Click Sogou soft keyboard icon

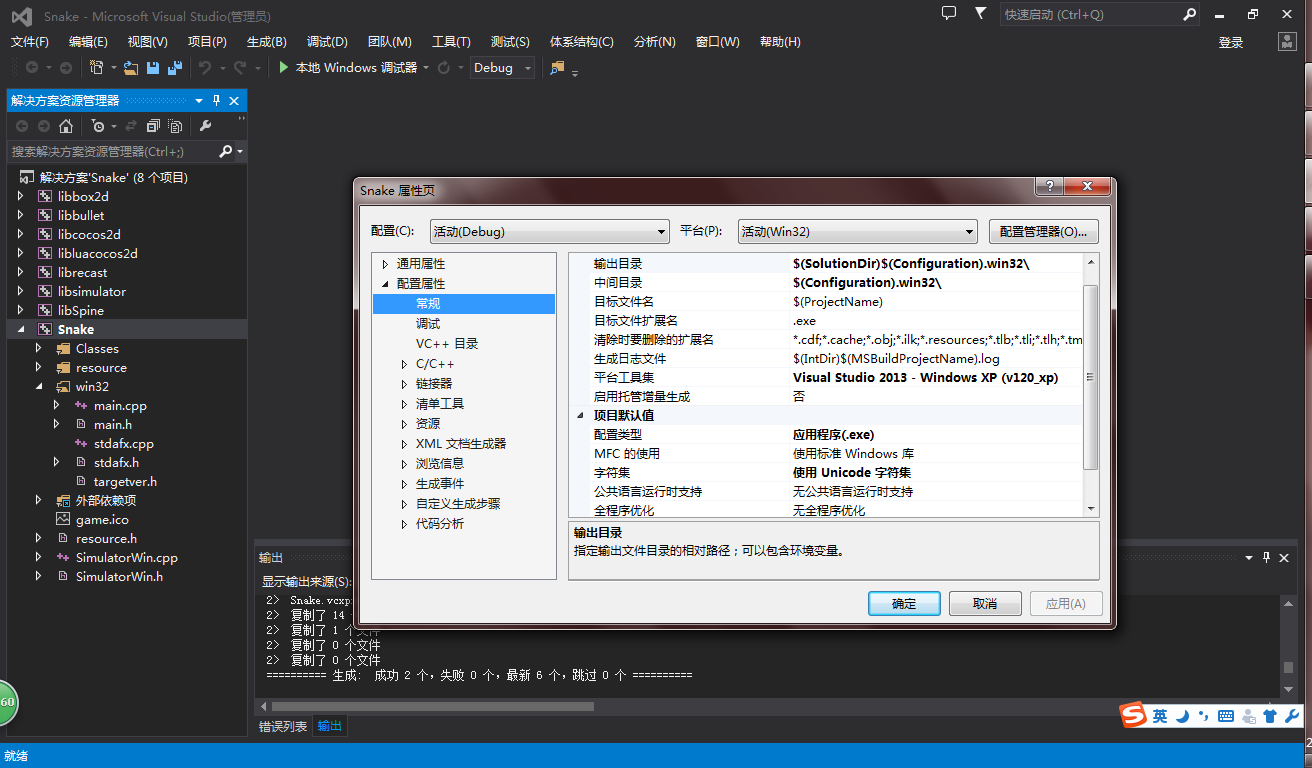[1227, 716]
